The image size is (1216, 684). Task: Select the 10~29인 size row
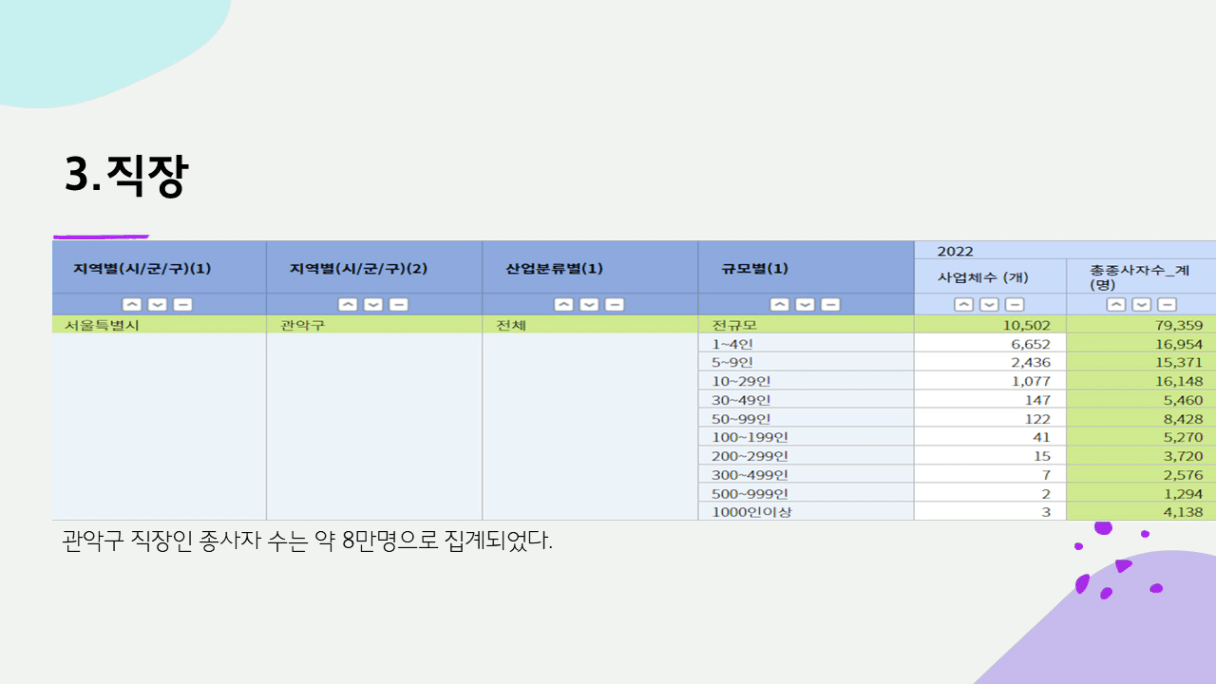pos(740,381)
